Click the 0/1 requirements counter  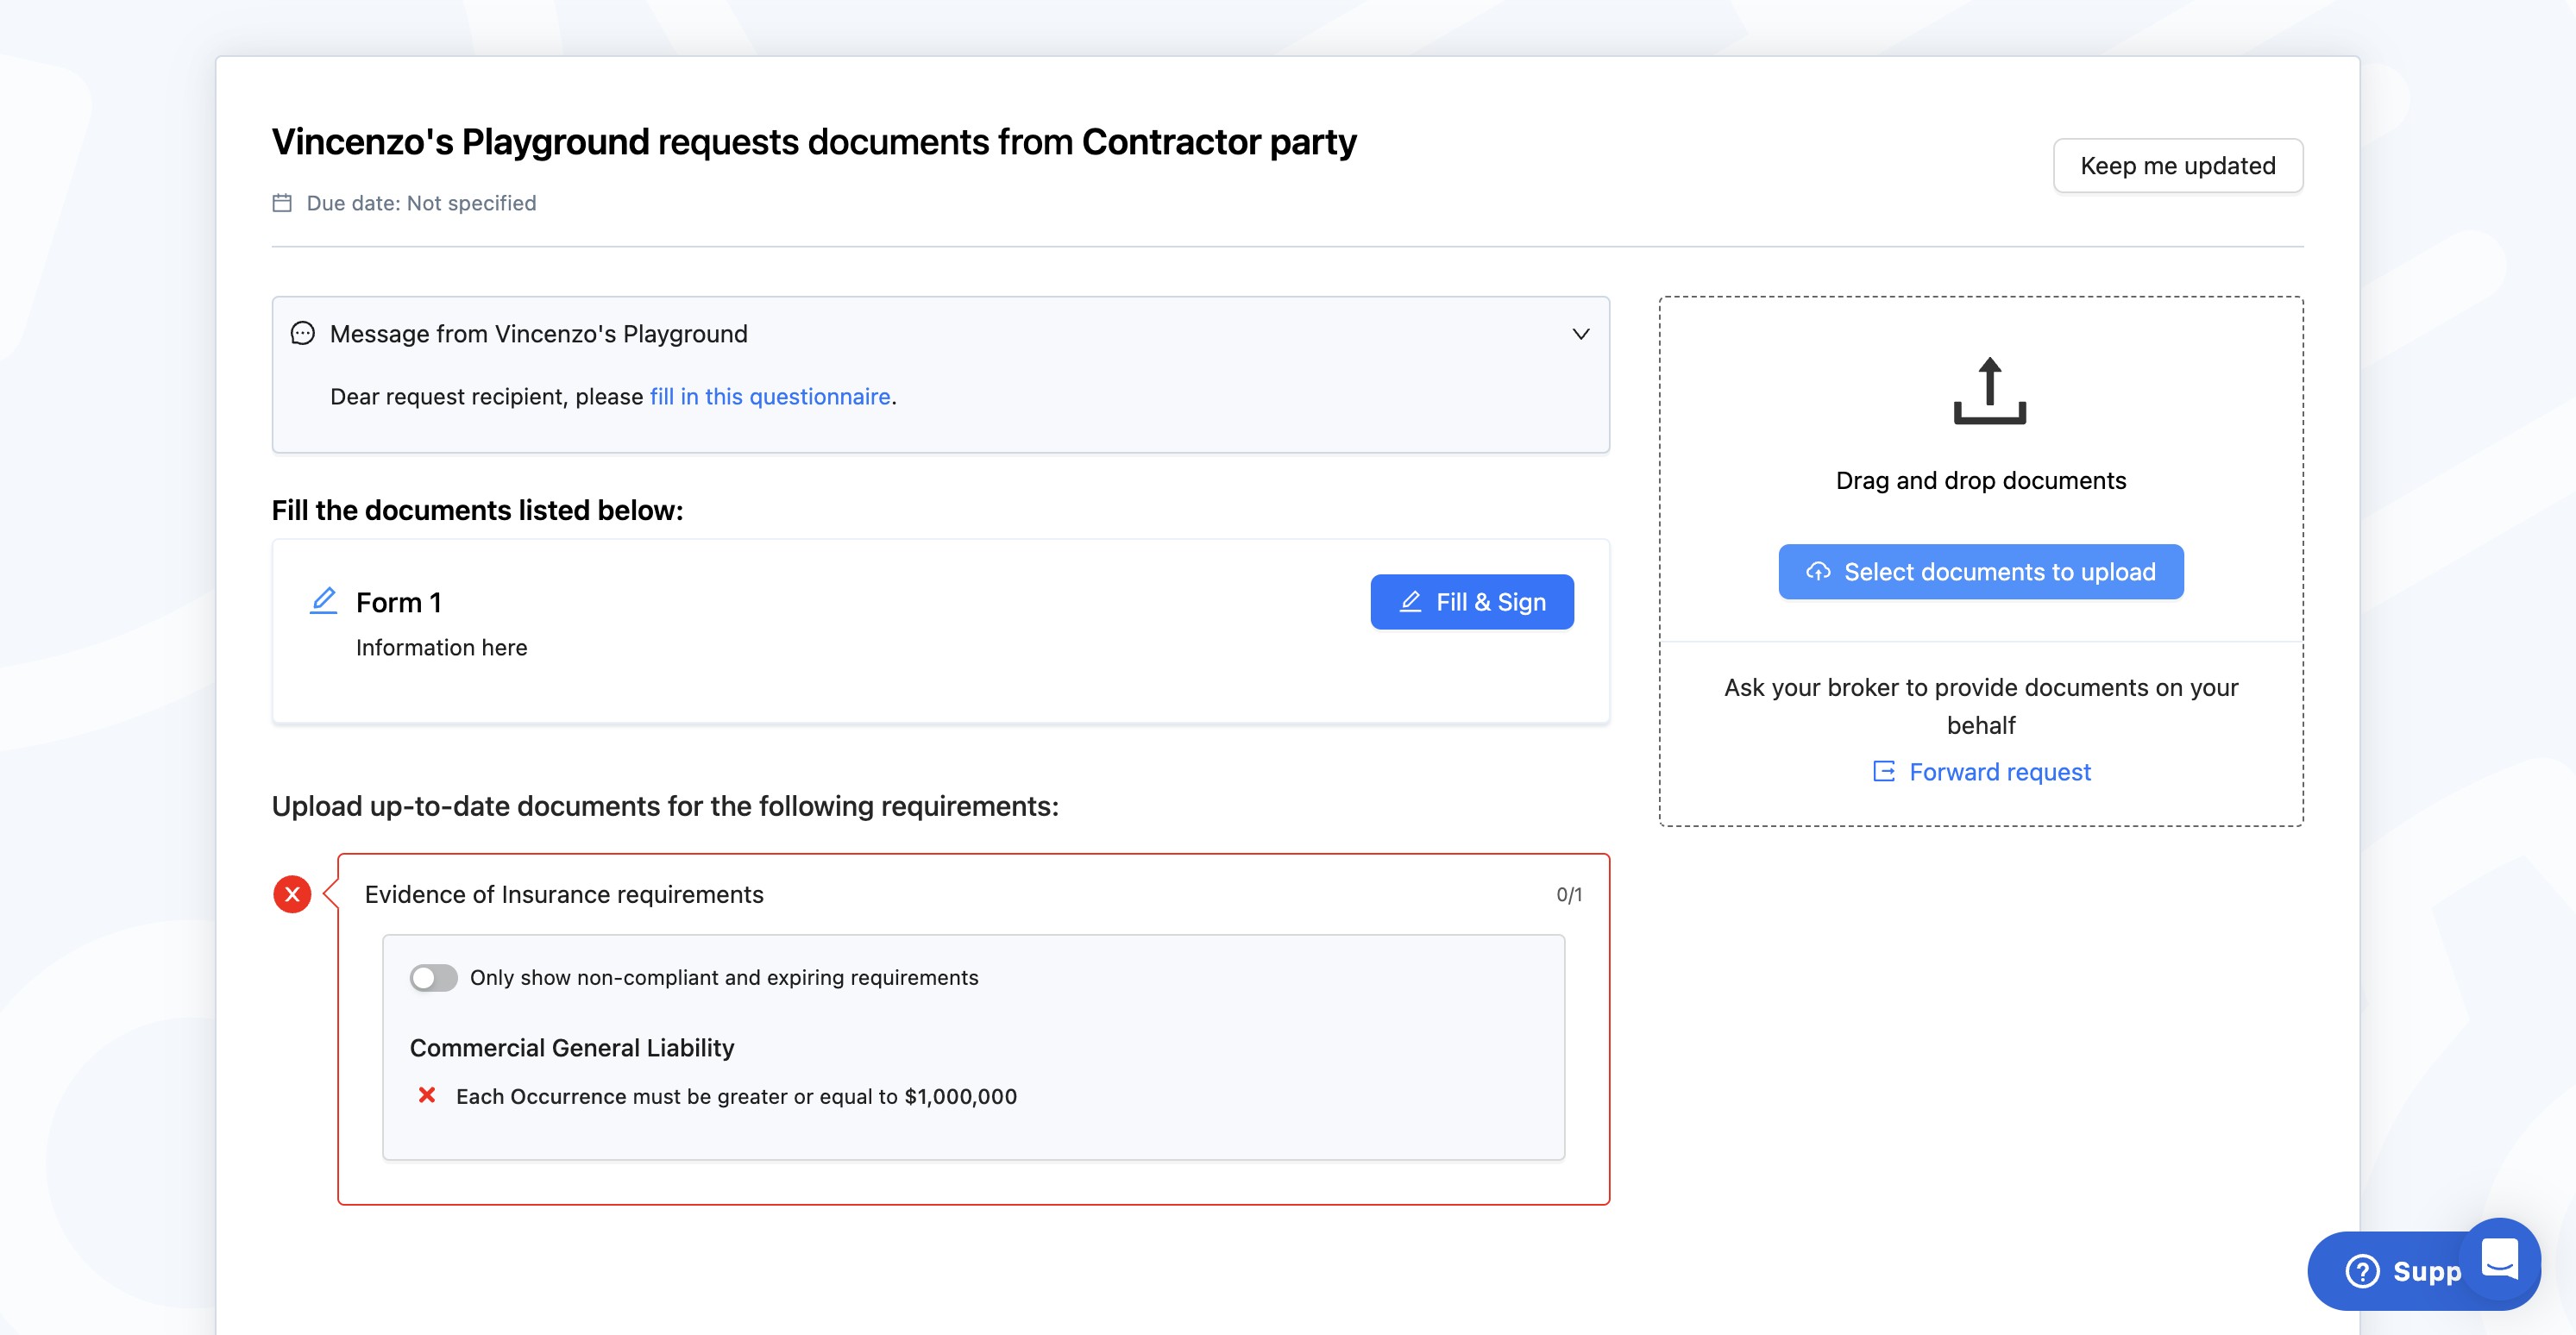[1568, 895]
